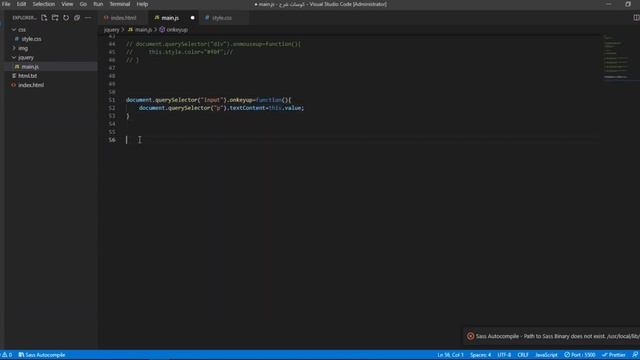Open the Help menu
The width and height of the screenshot is (640, 360).
(x=142, y=4)
